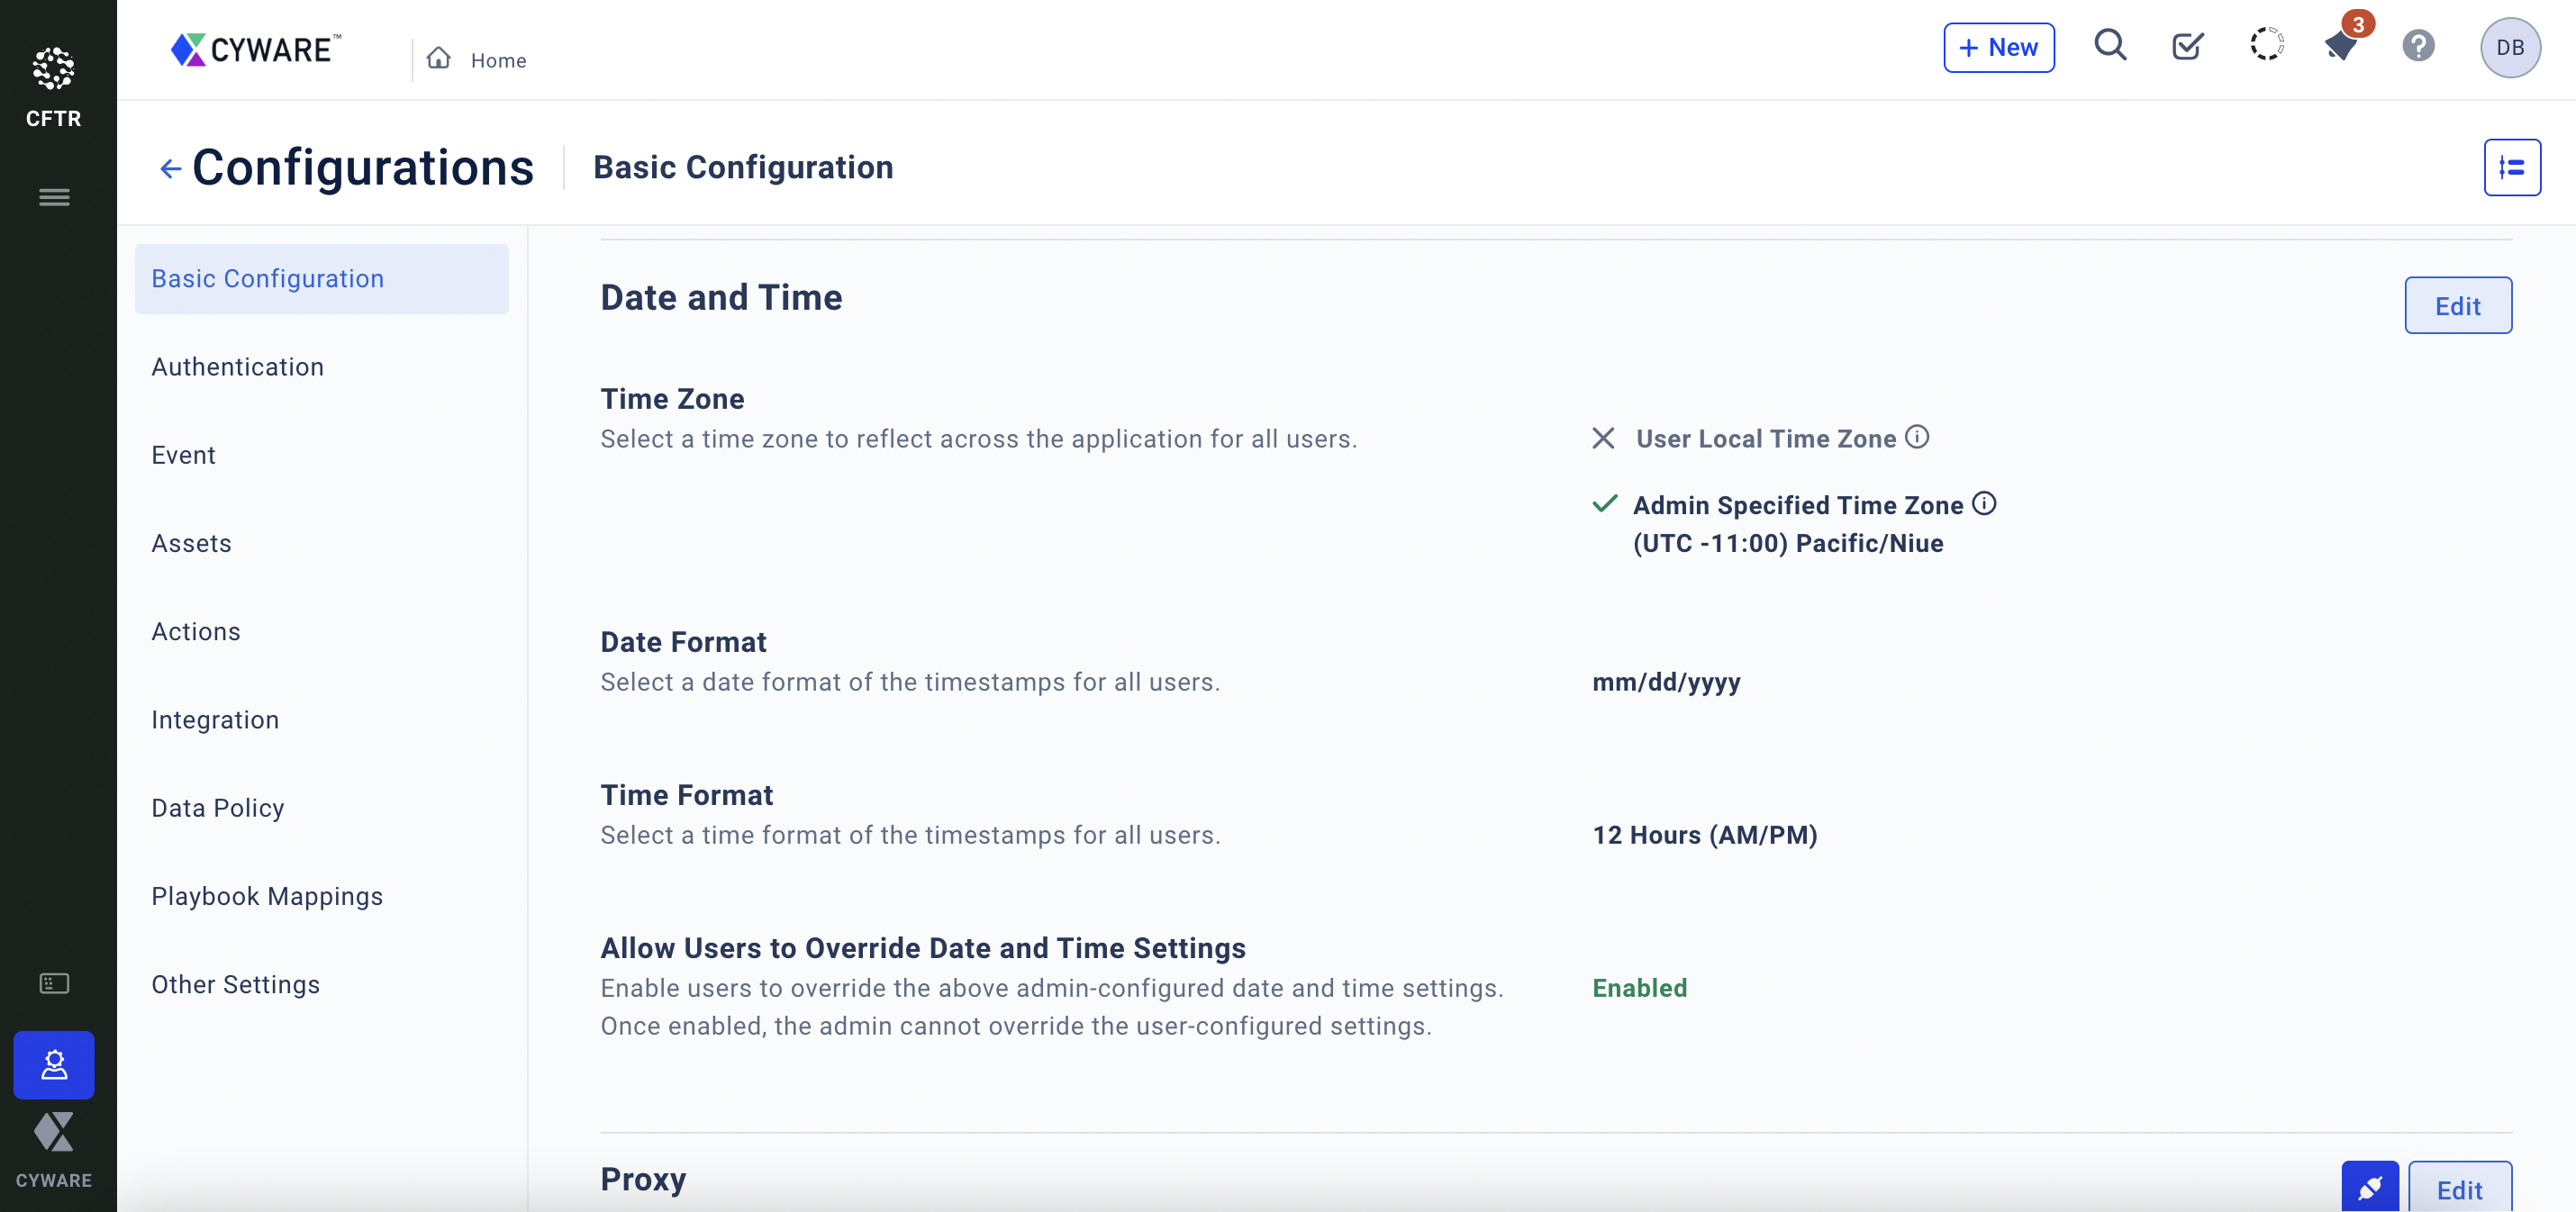Image resolution: width=2576 pixels, height=1212 pixels.
Task: Open the help question mark icon
Action: (2418, 46)
